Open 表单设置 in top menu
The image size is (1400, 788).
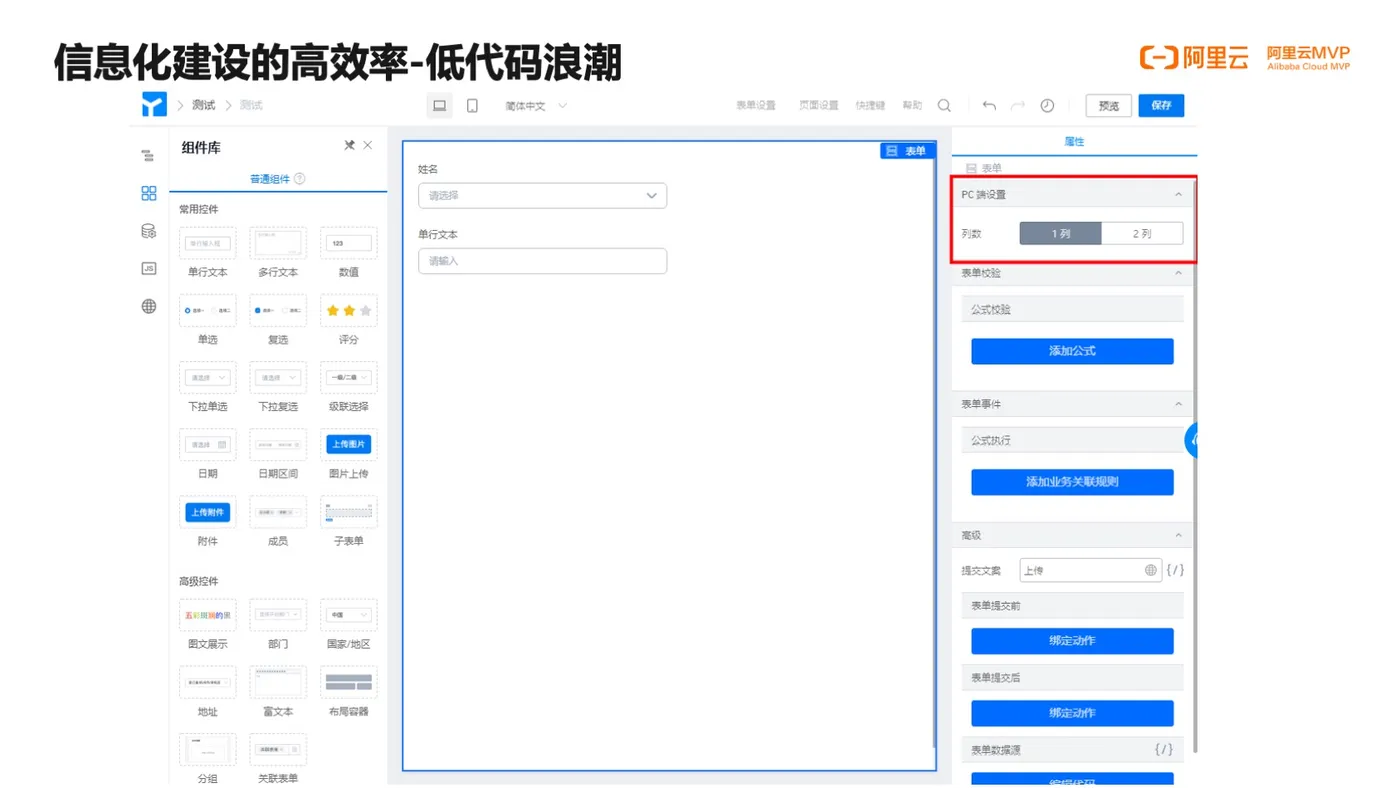click(756, 105)
